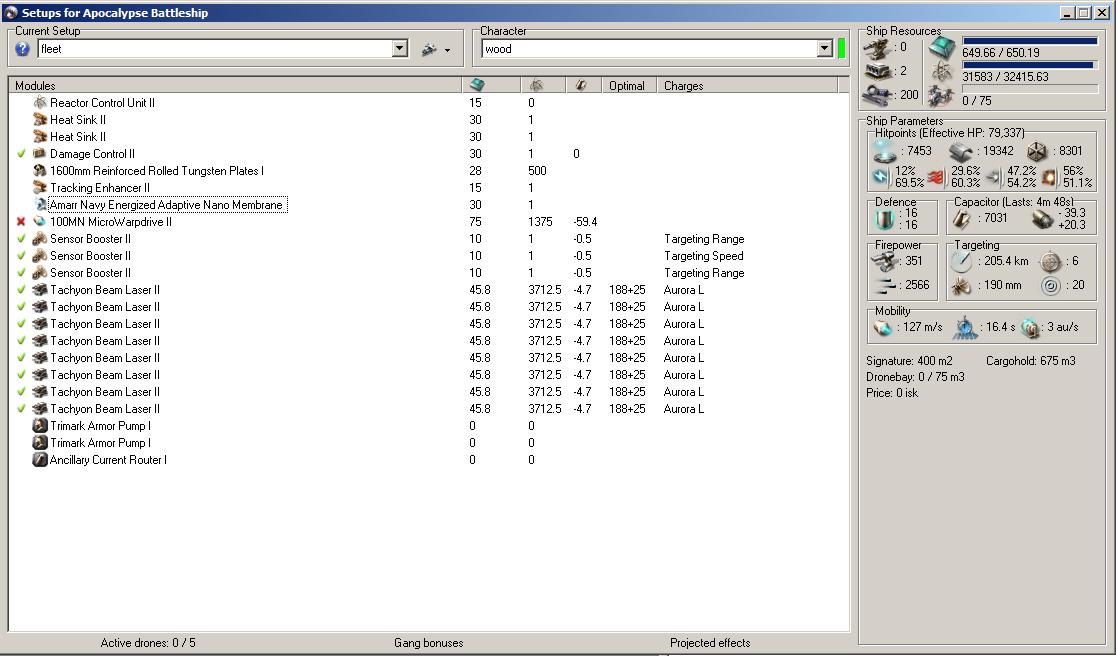Click the launcher hardpoints icon showing 2
The image size is (1116, 656).
click(x=880, y=70)
